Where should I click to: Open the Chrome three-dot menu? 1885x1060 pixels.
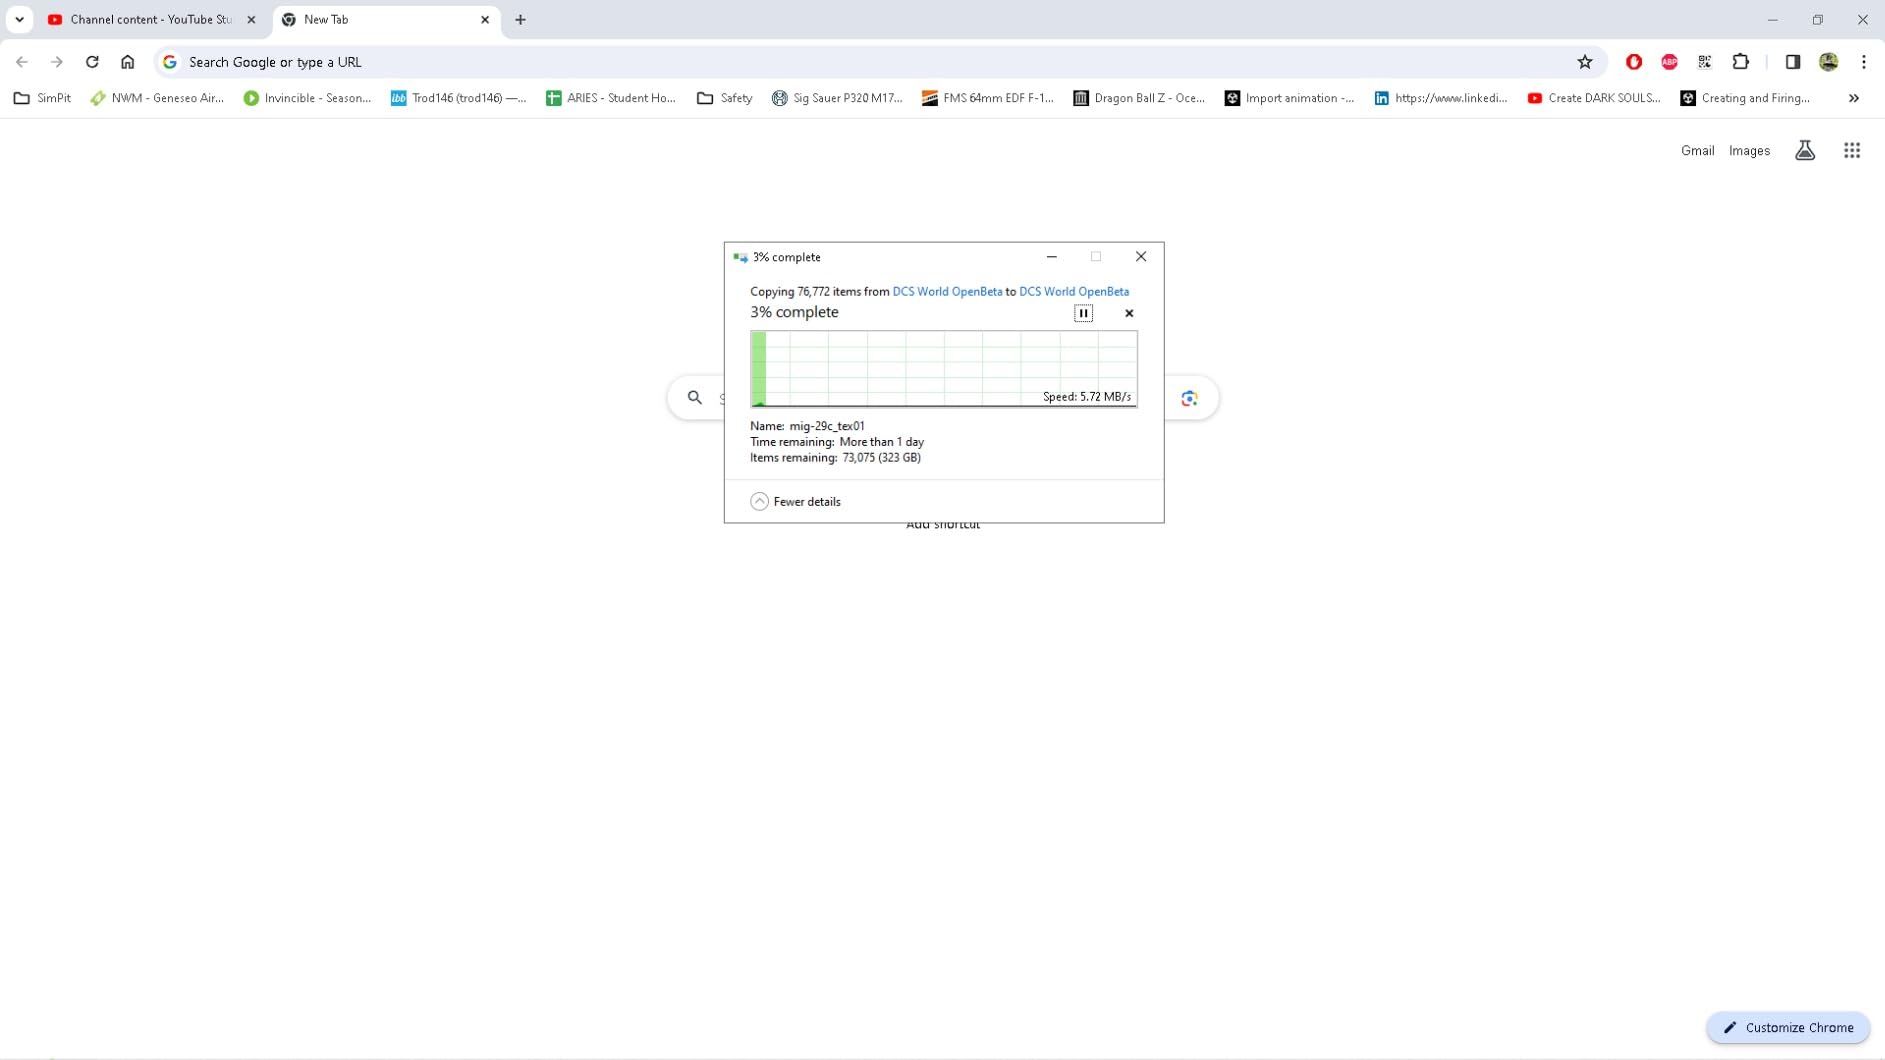[1864, 62]
